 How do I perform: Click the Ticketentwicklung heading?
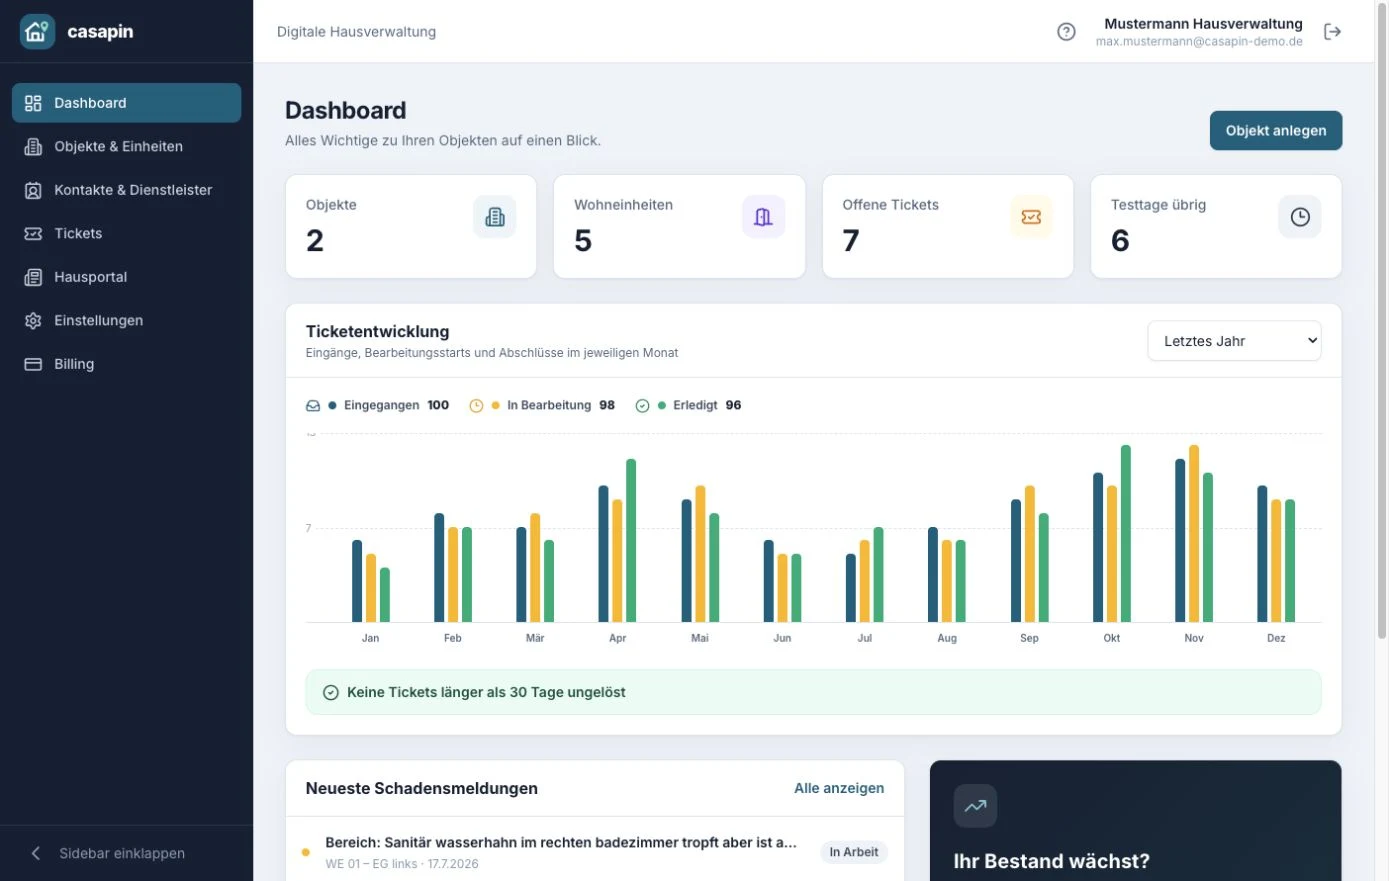click(x=378, y=332)
